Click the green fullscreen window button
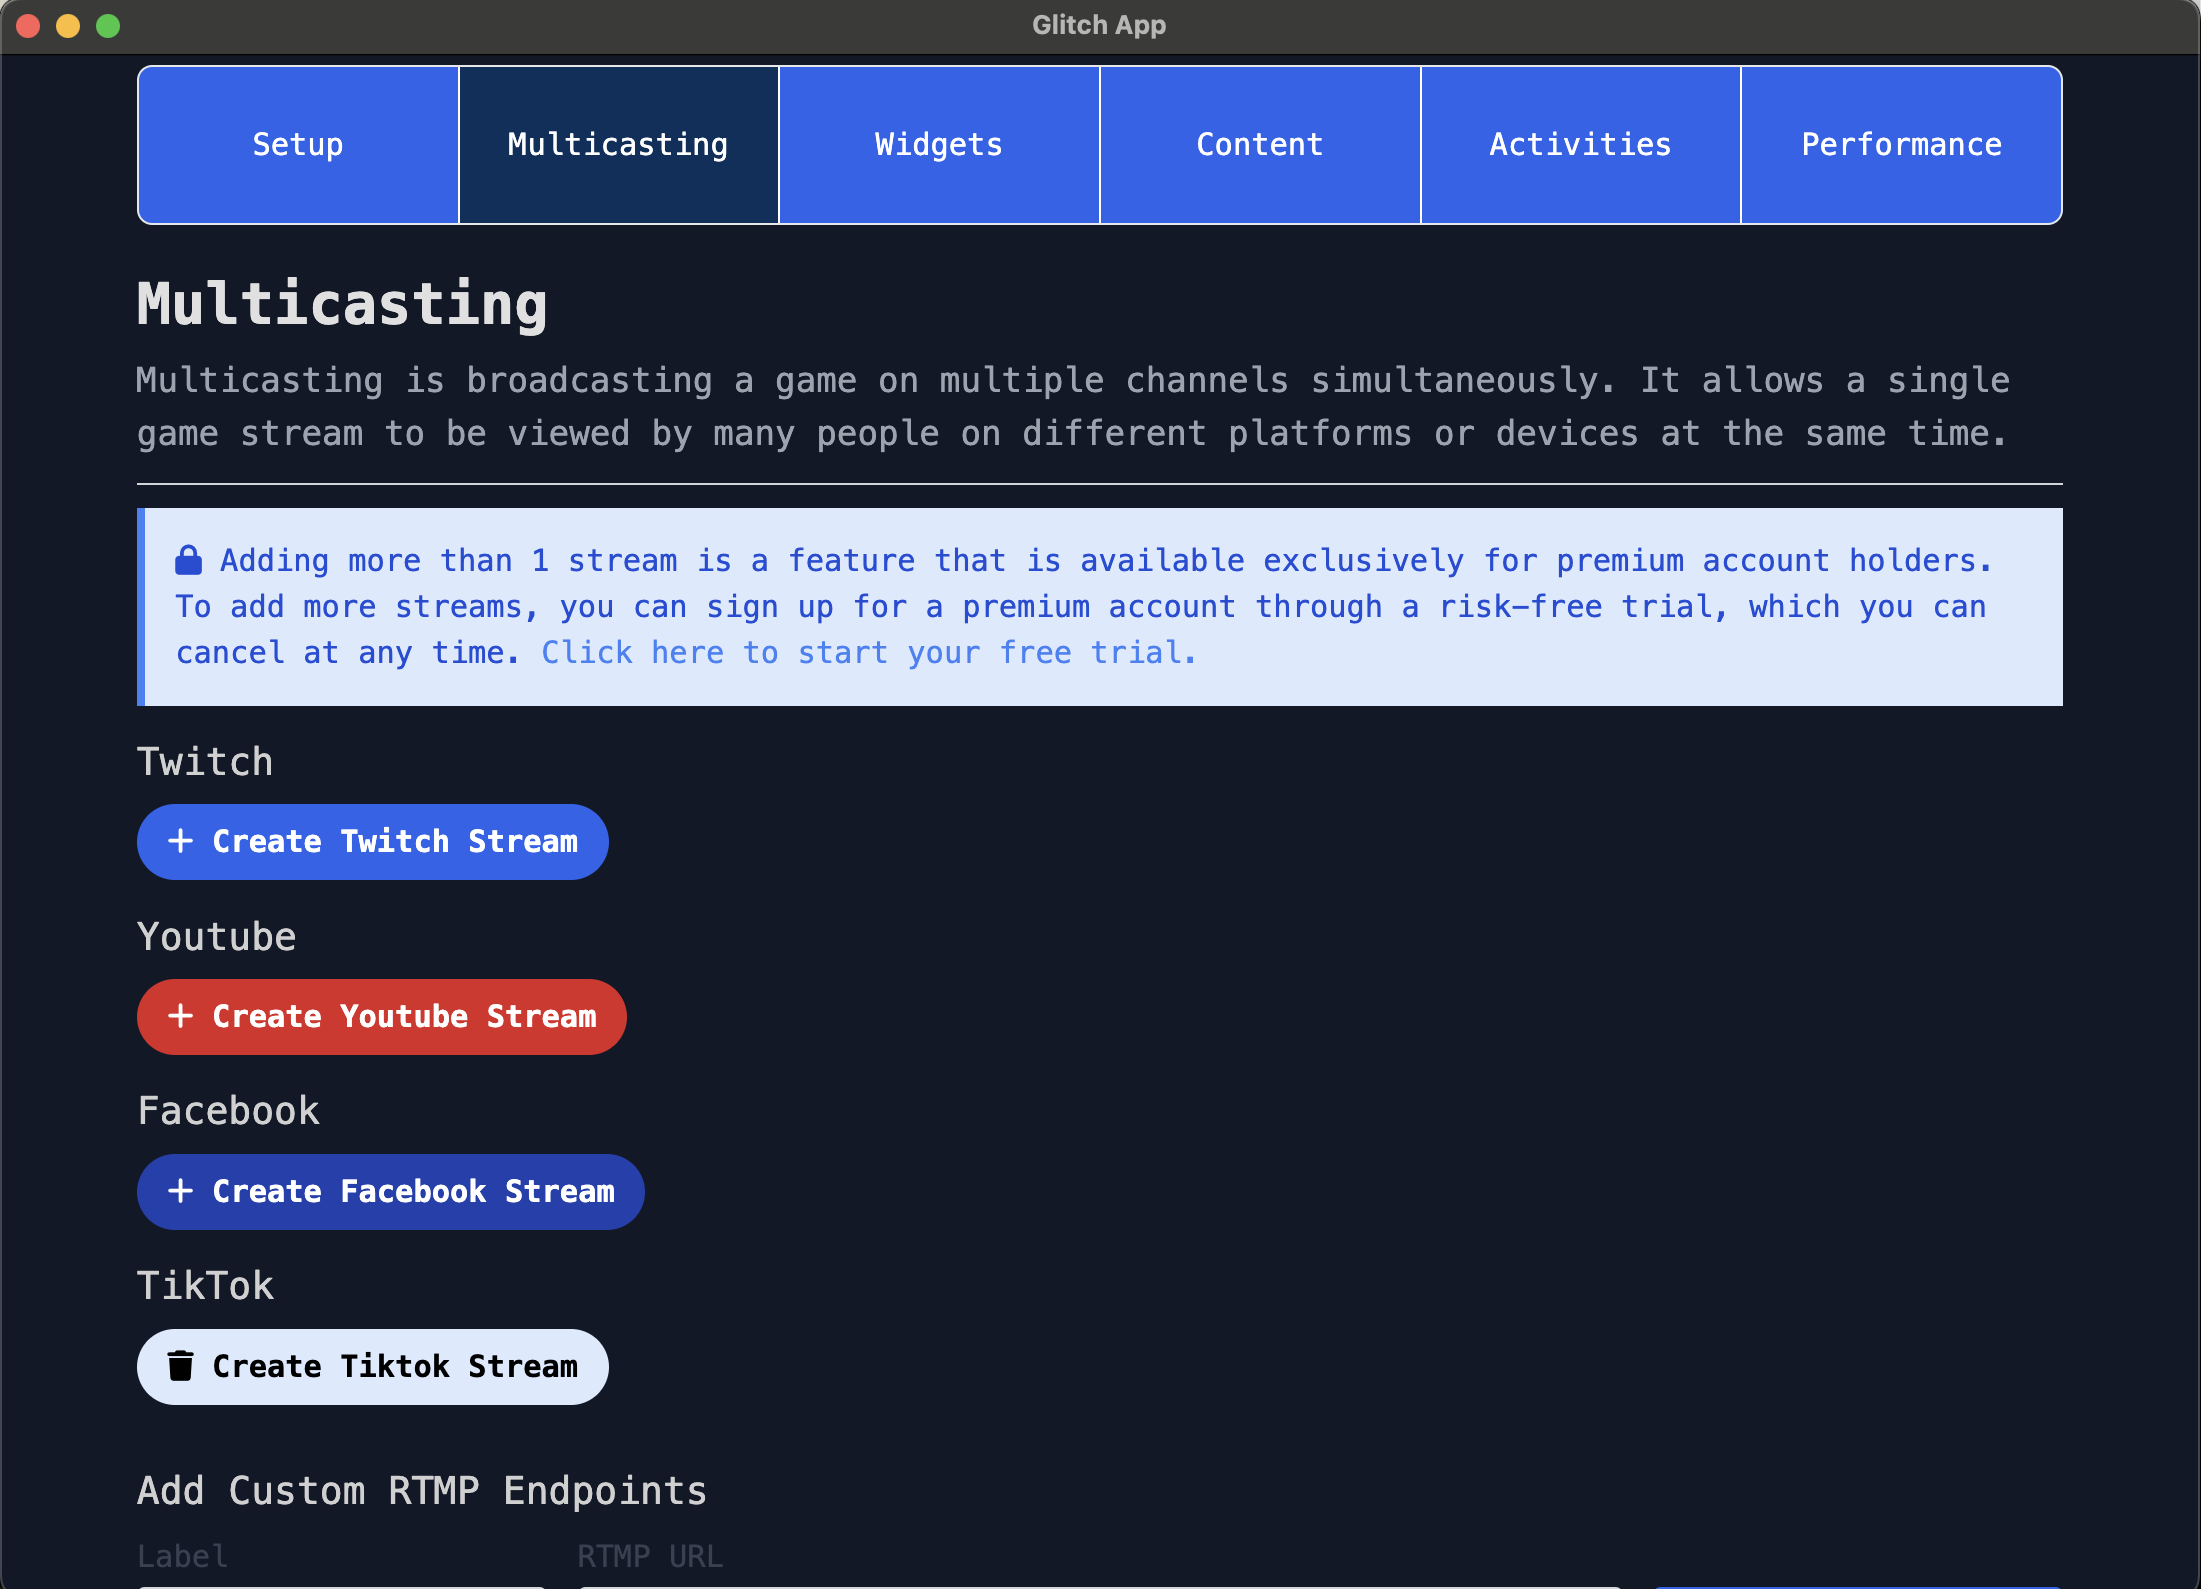Screen dimensions: 2201x1589 tap(108, 26)
